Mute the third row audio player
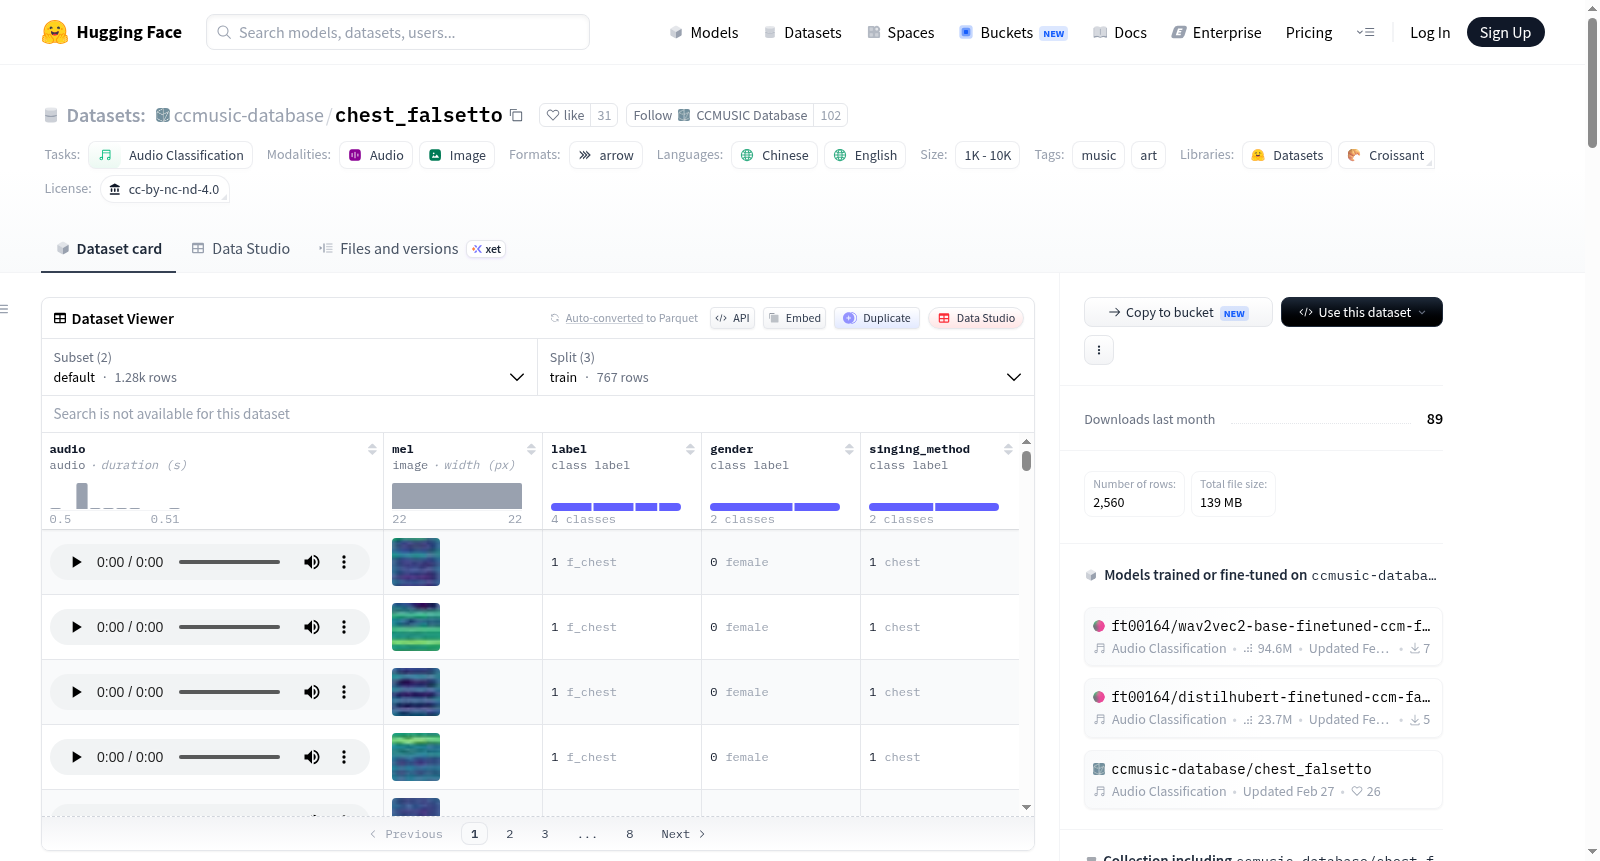This screenshot has width=1600, height=861. pos(312,692)
